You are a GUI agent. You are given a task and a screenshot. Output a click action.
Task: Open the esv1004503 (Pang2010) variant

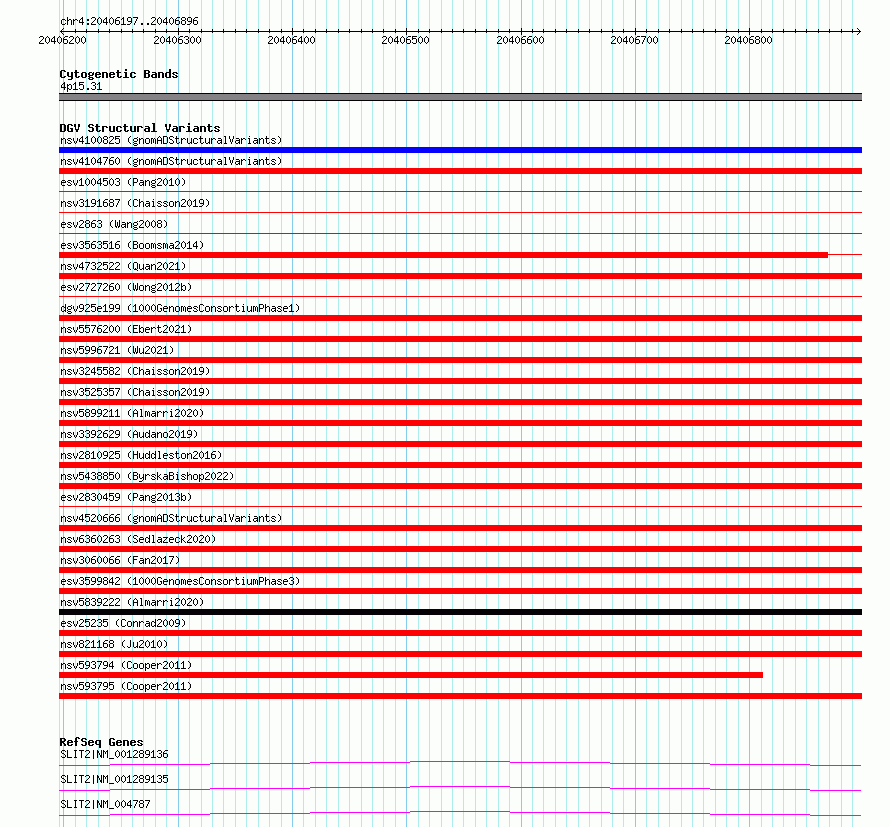pyautogui.click(x=123, y=182)
